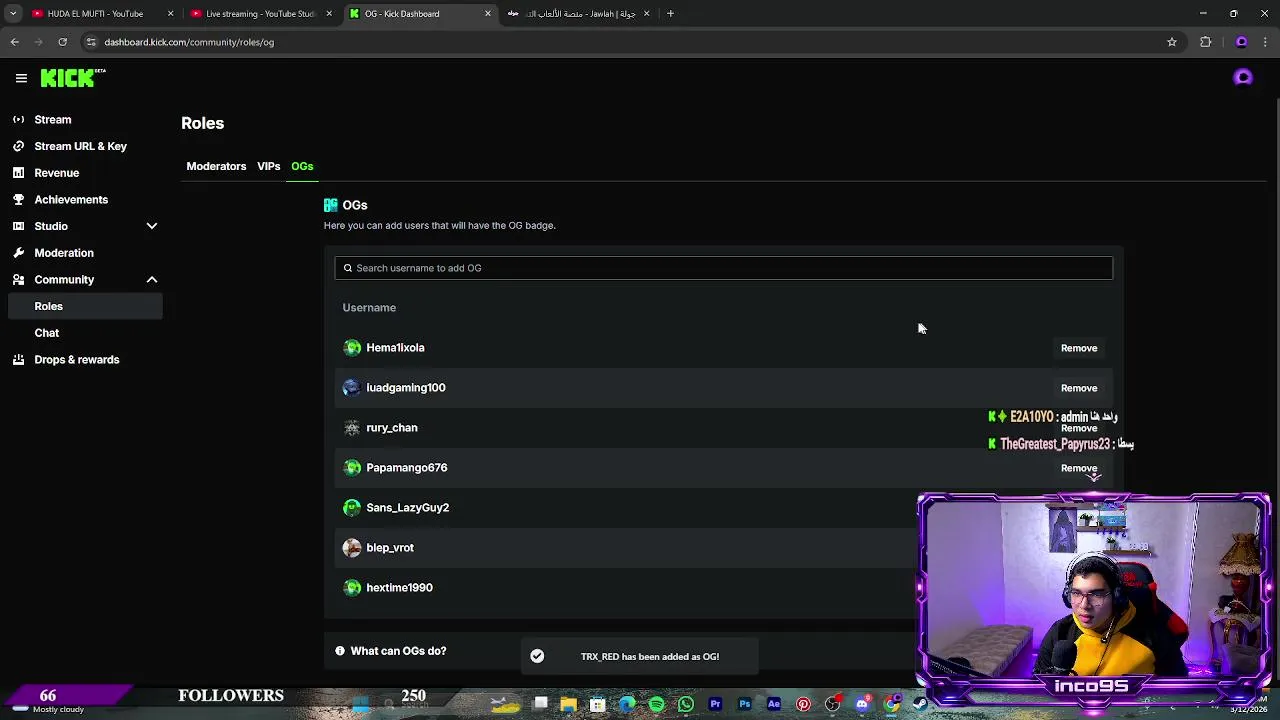Go back to previous page

(x=15, y=42)
